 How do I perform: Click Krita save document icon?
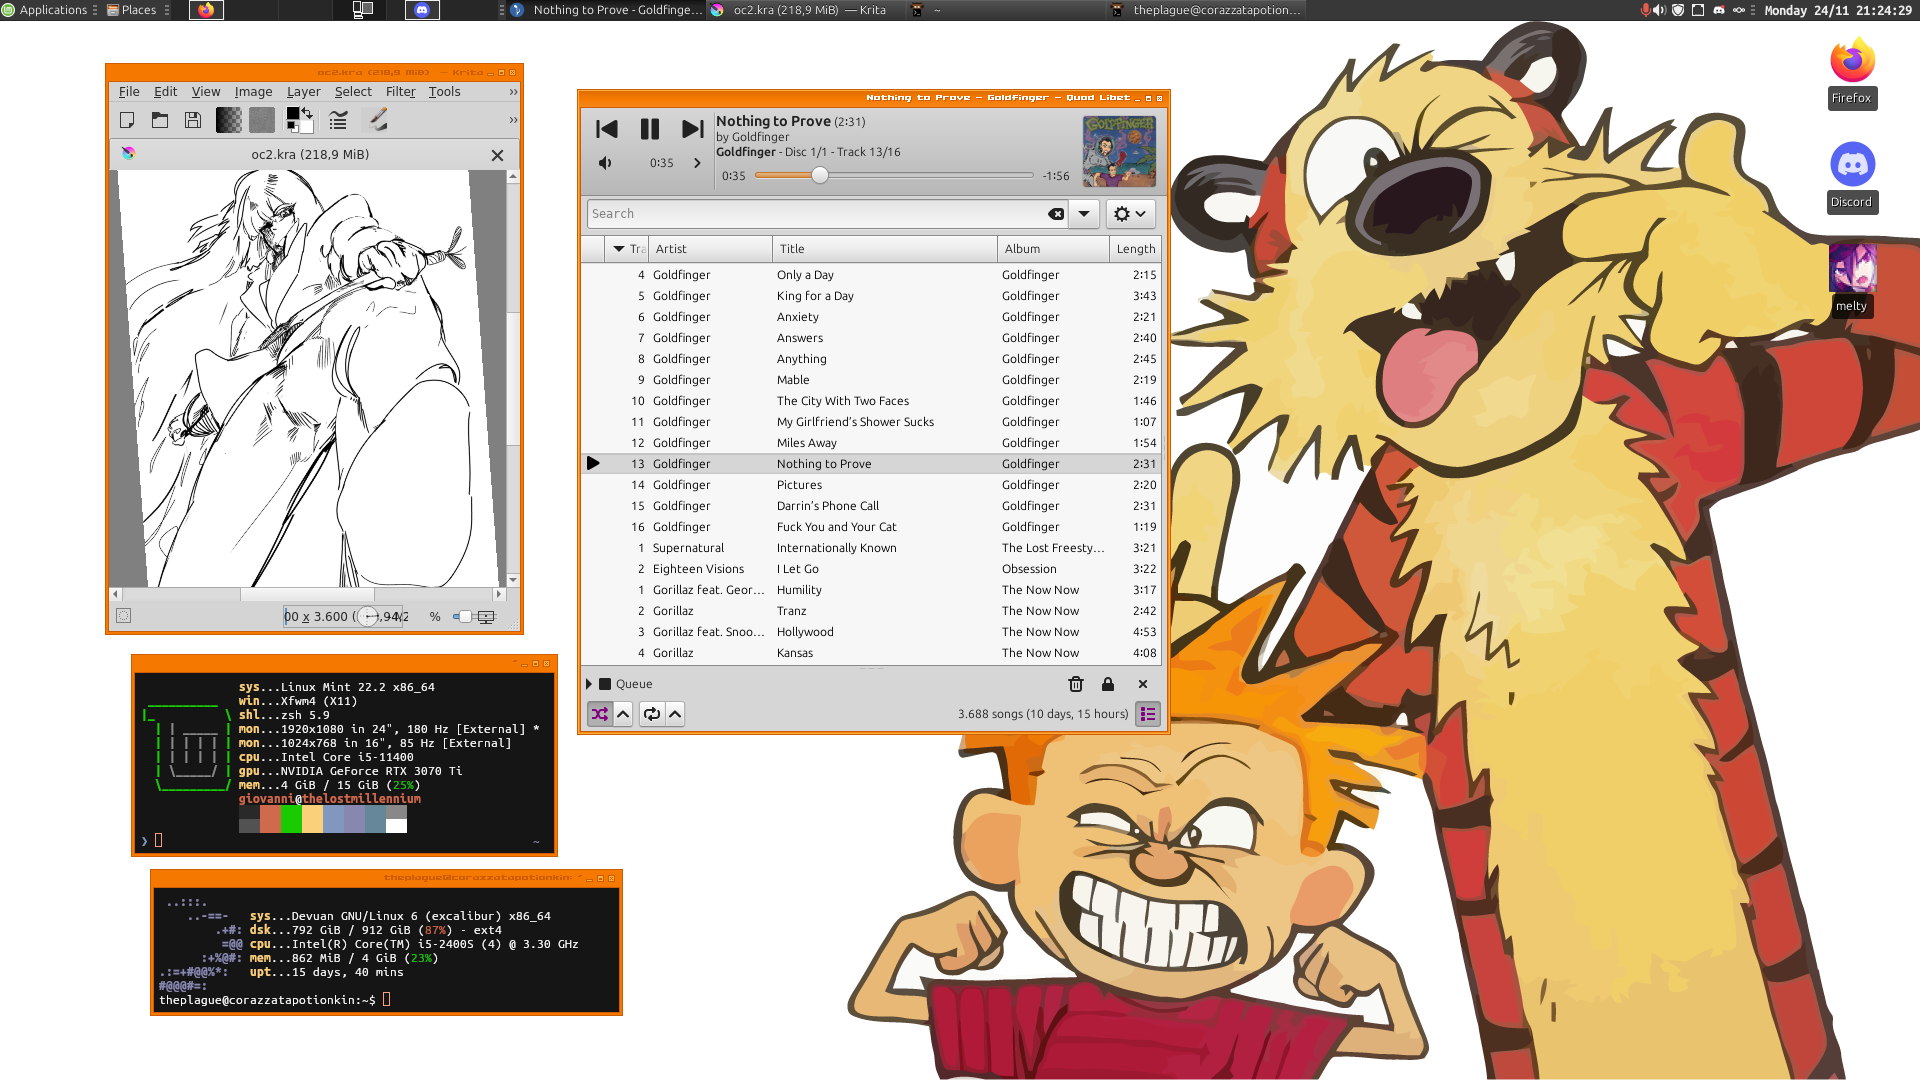[x=193, y=120]
